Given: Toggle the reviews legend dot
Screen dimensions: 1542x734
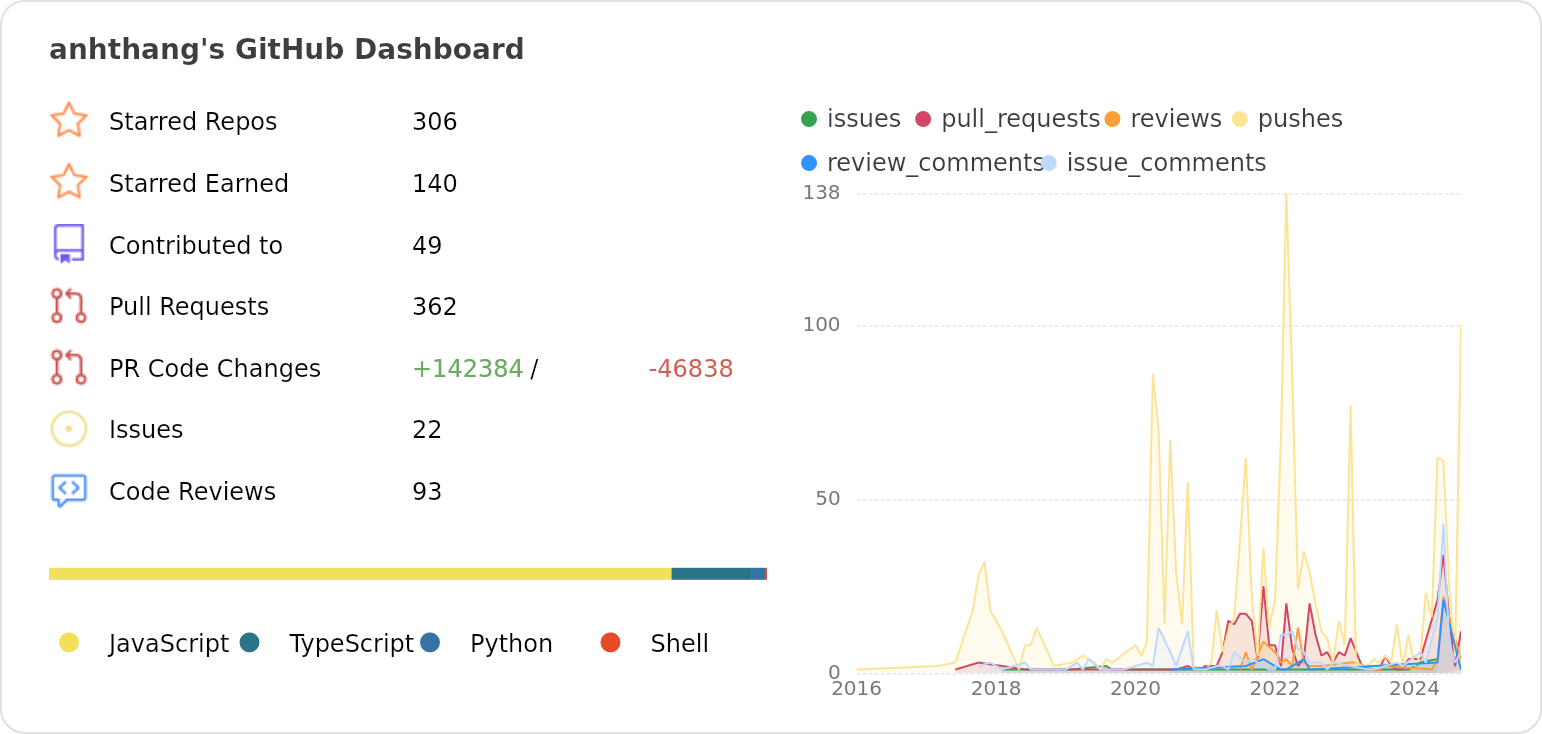Looking at the screenshot, I should 1113,119.
